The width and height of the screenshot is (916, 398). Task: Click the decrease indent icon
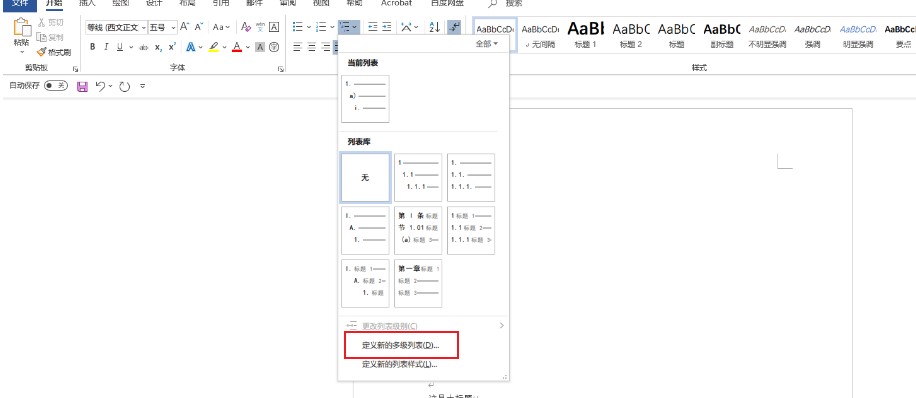point(372,27)
